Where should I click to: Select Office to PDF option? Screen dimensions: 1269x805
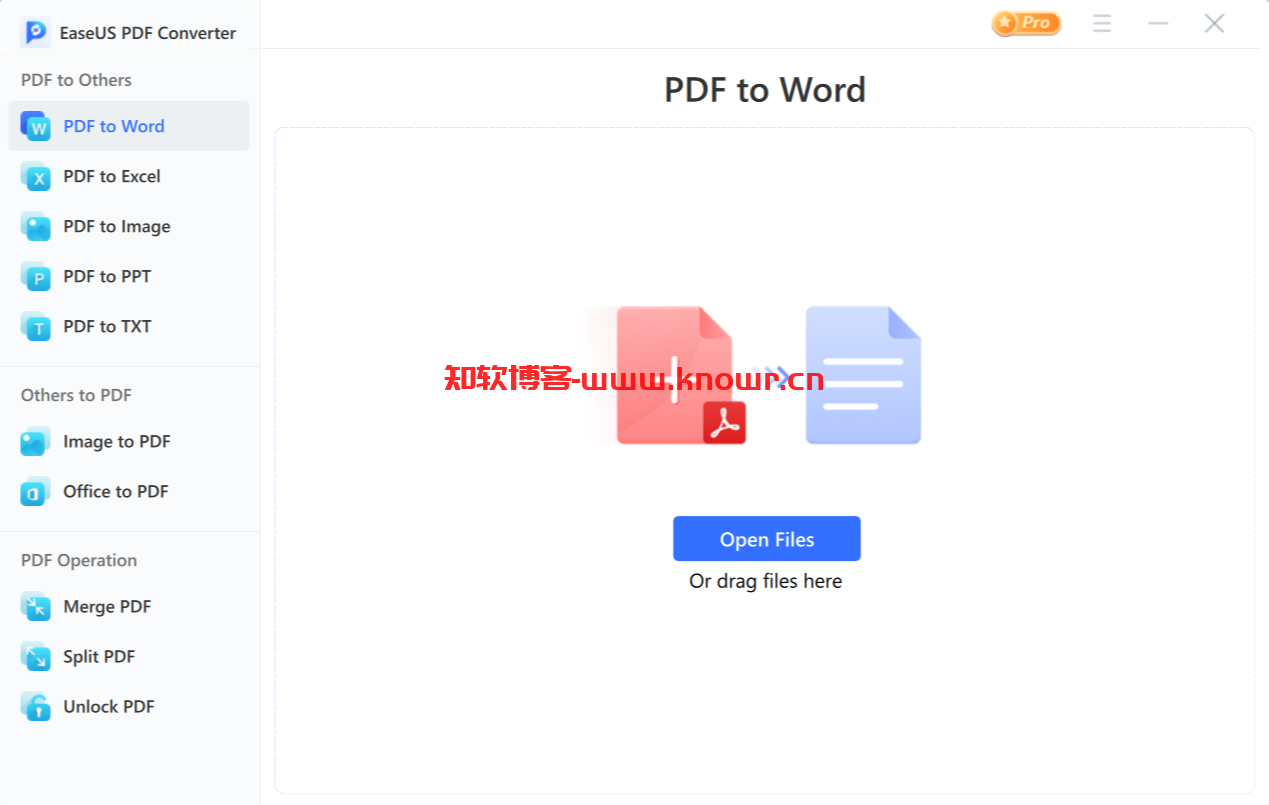[128, 491]
